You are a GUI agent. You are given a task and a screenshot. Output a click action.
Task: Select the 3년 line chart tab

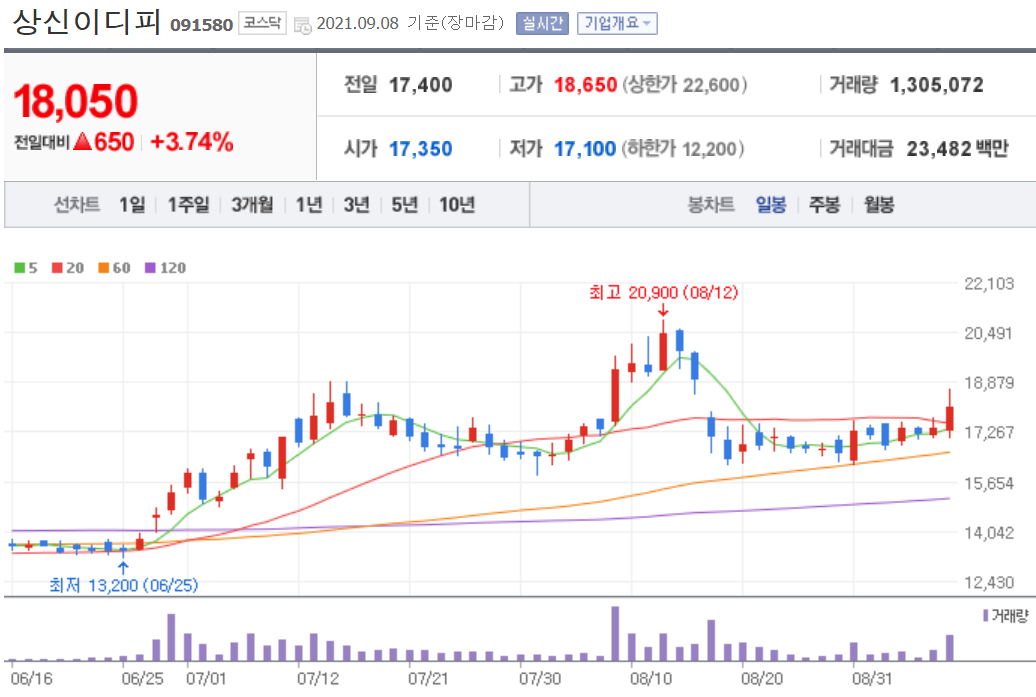pyautogui.click(x=357, y=205)
